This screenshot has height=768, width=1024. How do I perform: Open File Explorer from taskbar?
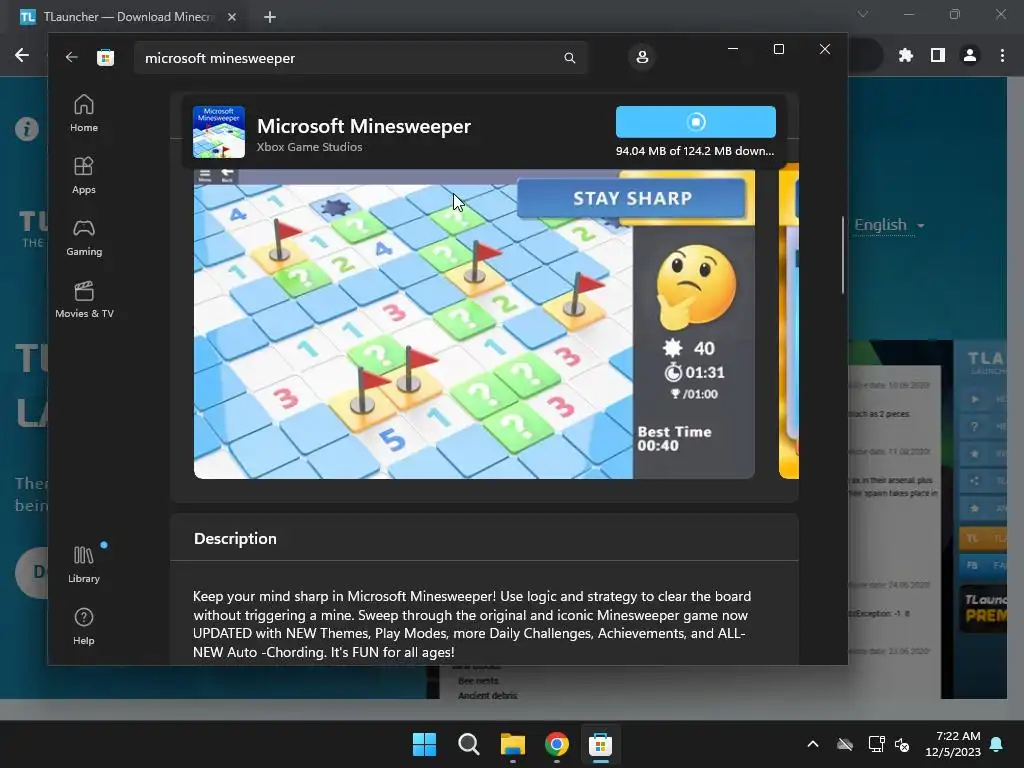coord(513,744)
